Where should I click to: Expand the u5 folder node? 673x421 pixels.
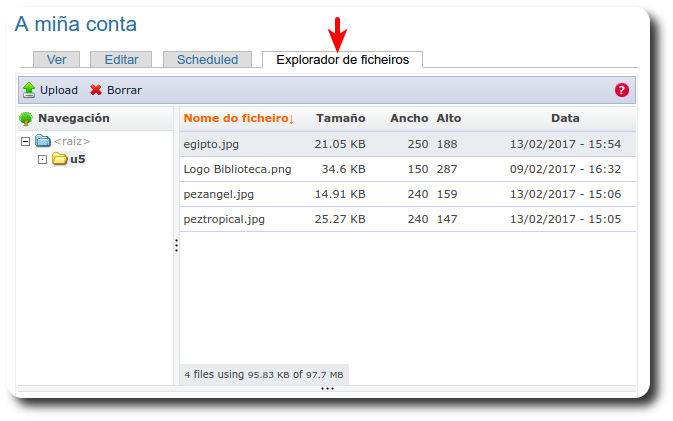click(42, 159)
